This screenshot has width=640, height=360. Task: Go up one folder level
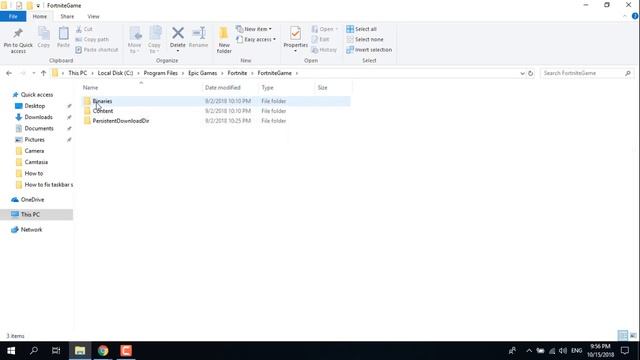[x=43, y=73]
